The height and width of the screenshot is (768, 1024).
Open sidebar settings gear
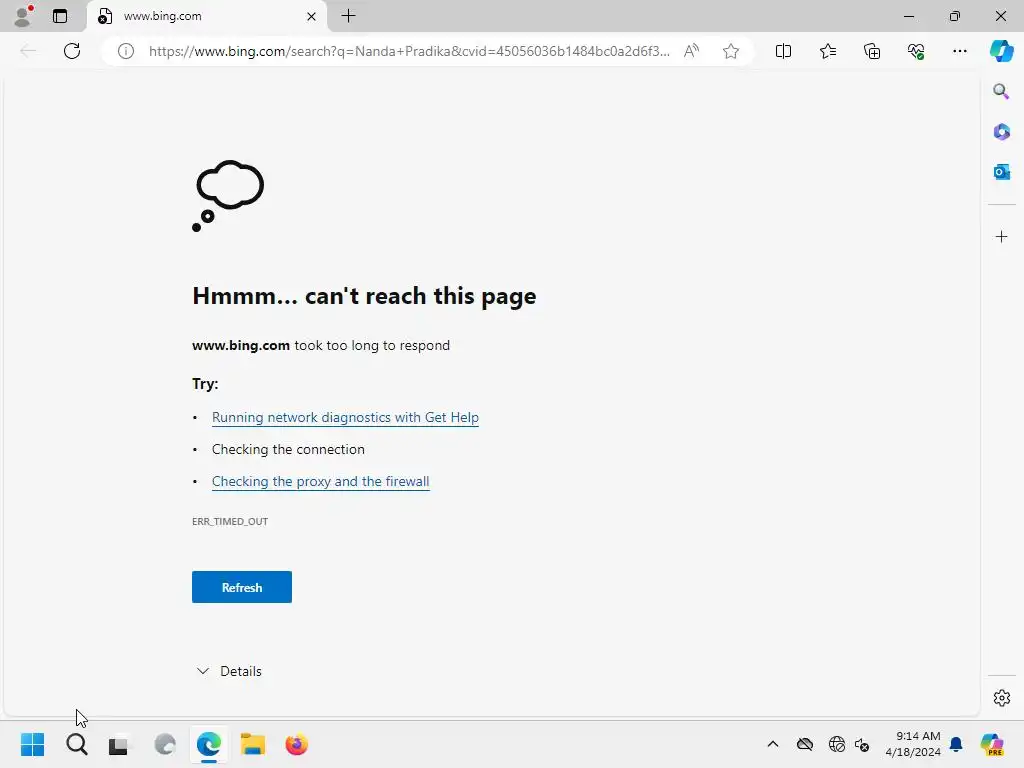click(1001, 698)
